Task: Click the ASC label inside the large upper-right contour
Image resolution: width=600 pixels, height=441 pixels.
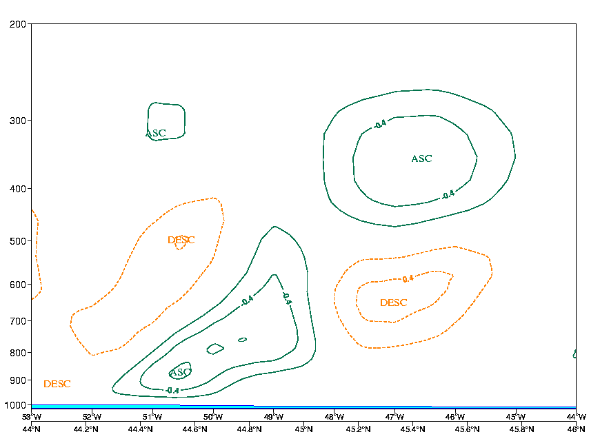Action: point(421,159)
